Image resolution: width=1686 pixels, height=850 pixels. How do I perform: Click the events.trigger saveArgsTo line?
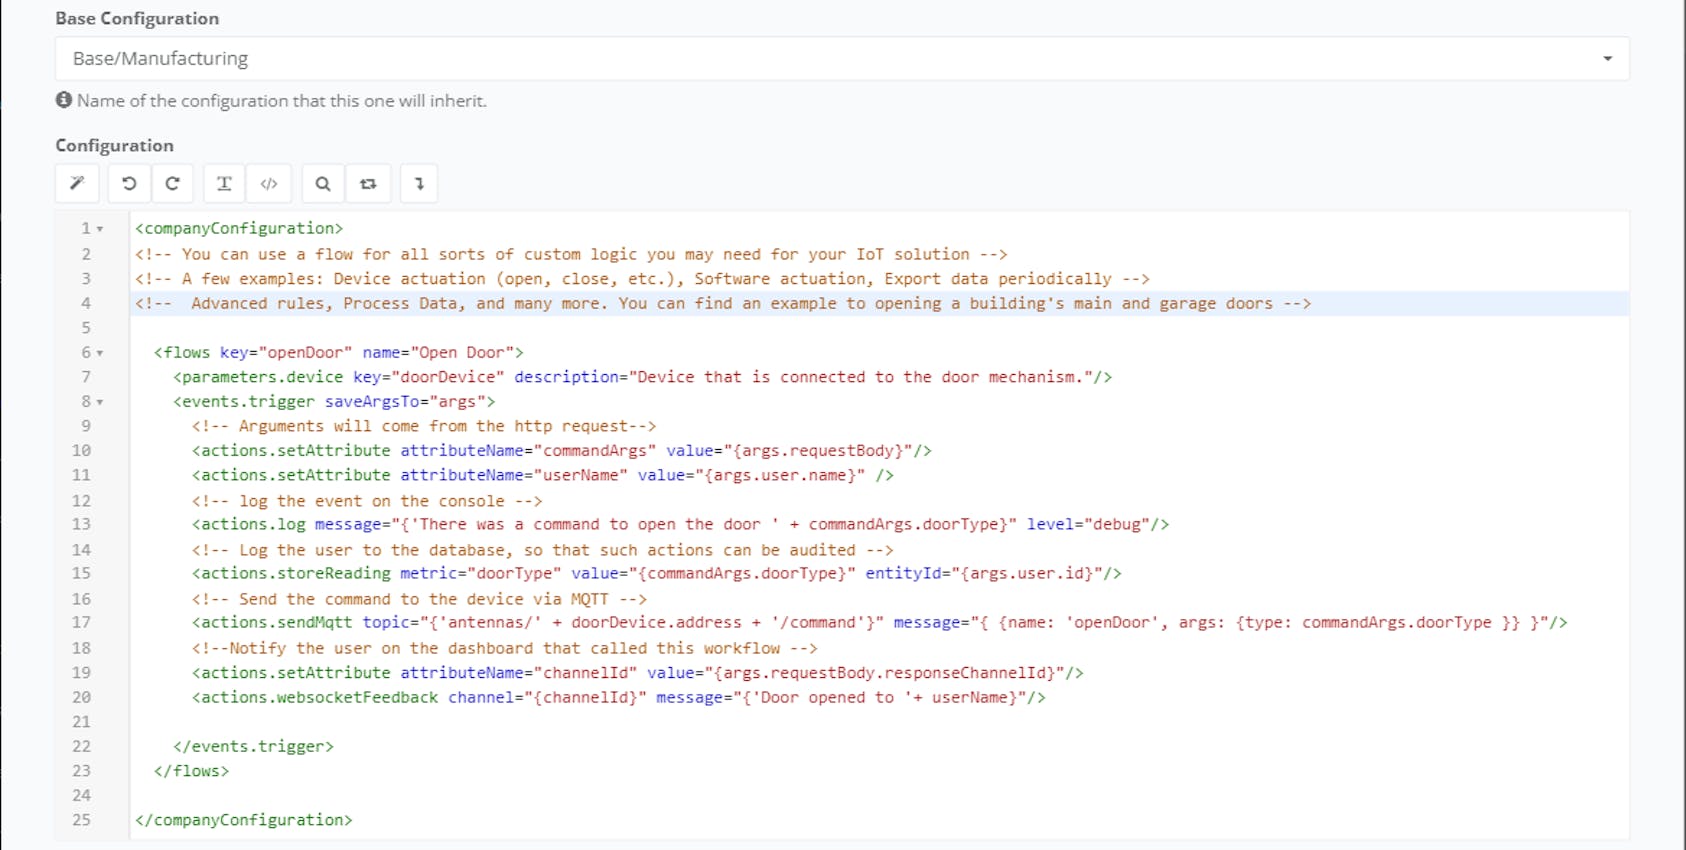[x=334, y=402]
